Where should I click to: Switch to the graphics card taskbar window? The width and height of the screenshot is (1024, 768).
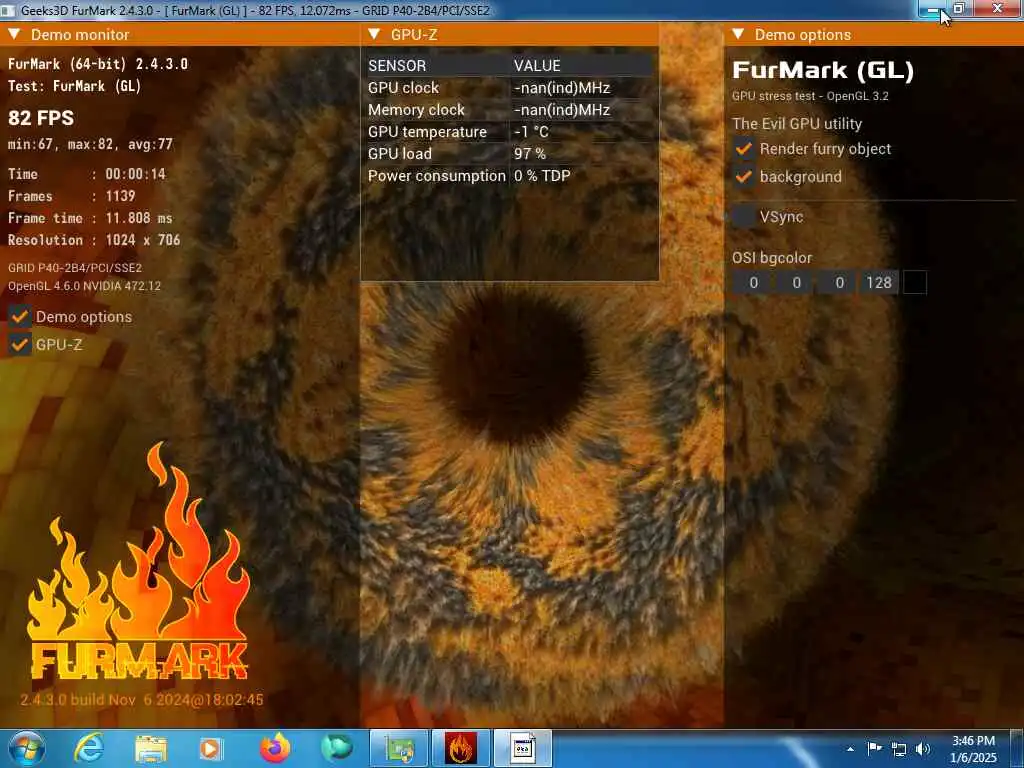(x=399, y=748)
